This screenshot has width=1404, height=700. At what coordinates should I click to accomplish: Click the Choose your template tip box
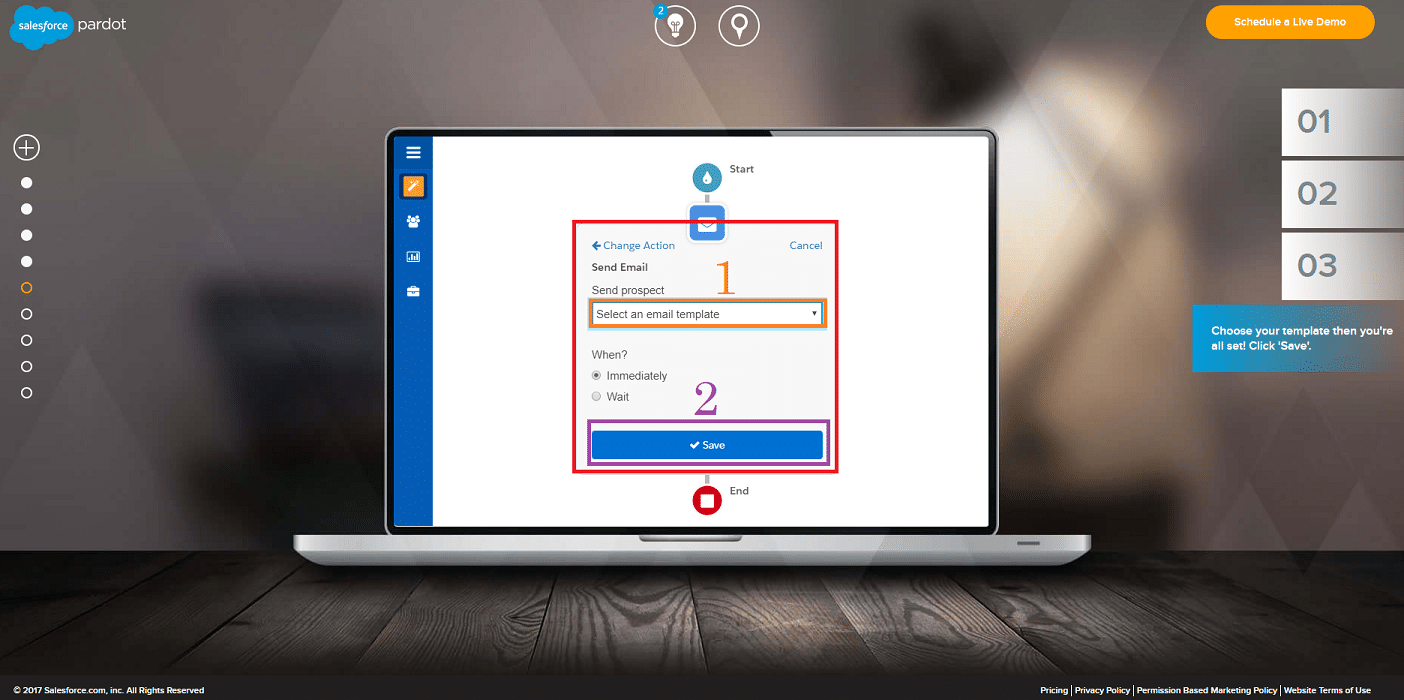(1298, 338)
